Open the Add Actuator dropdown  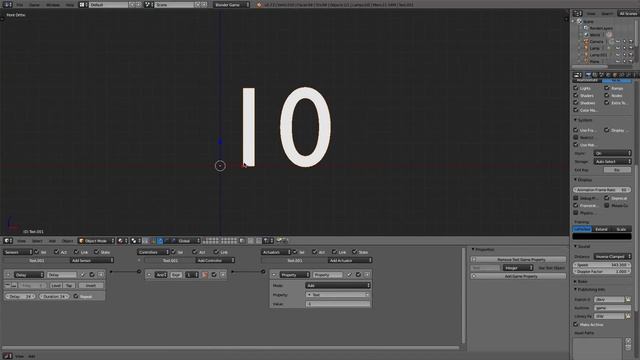[350, 260]
